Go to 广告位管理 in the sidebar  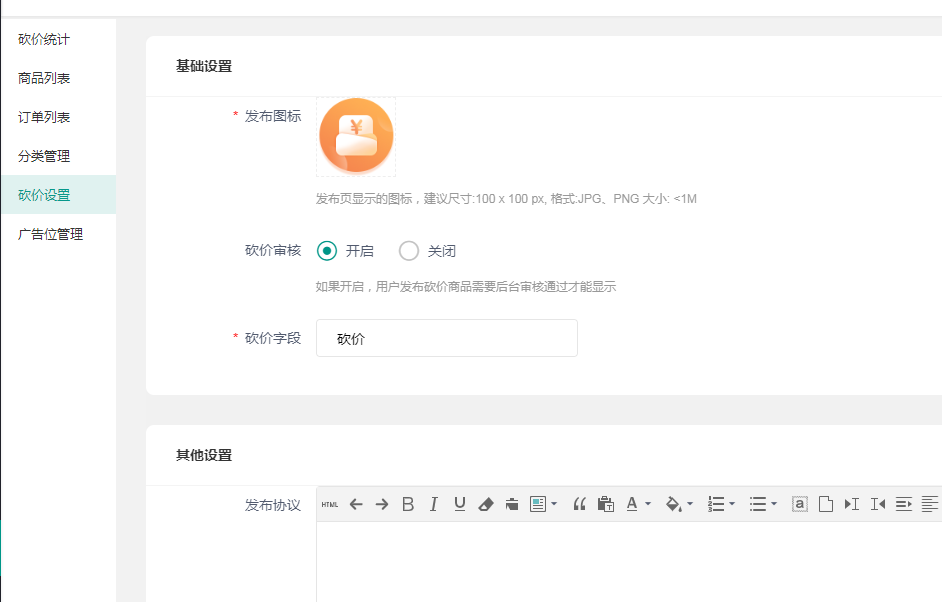(x=50, y=234)
